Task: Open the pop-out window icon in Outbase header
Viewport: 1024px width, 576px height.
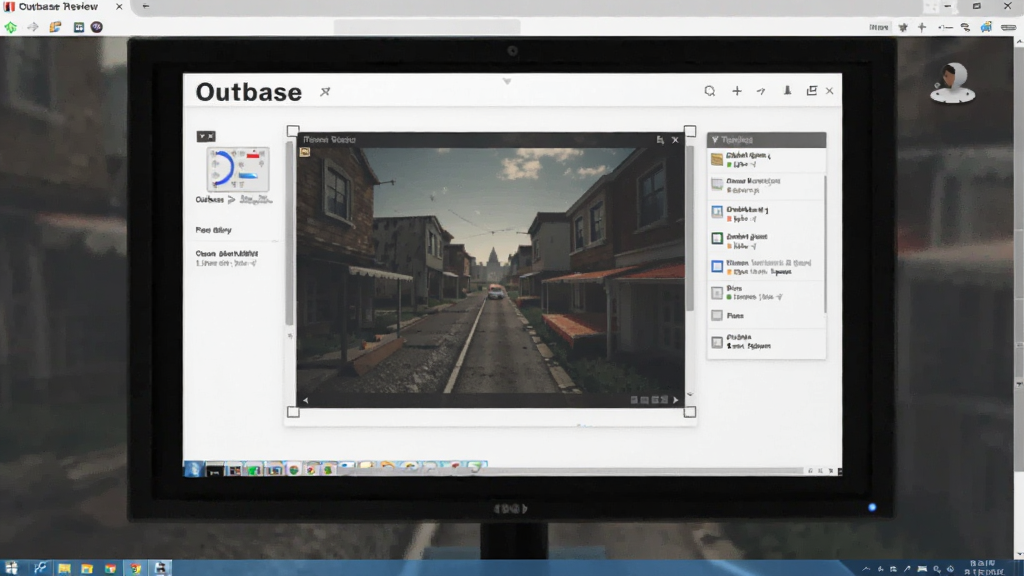Action: point(812,91)
